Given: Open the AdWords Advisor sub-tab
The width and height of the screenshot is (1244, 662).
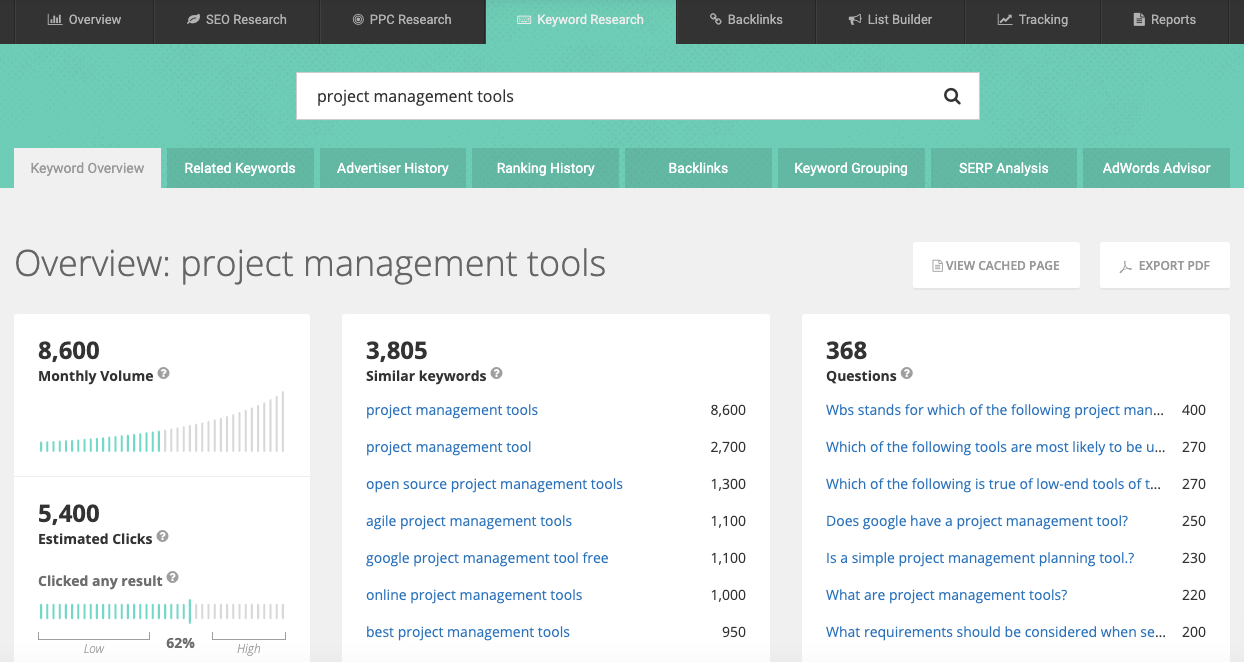Looking at the screenshot, I should coord(1157,168).
